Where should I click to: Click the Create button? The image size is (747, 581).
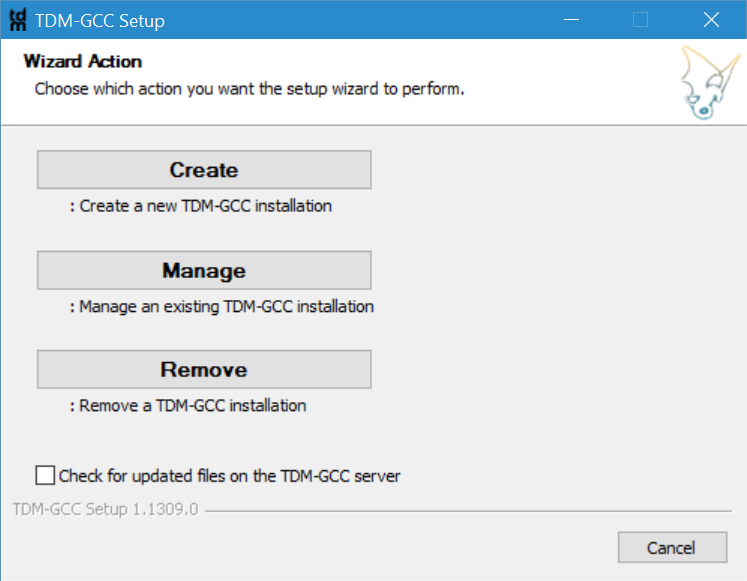pos(204,170)
